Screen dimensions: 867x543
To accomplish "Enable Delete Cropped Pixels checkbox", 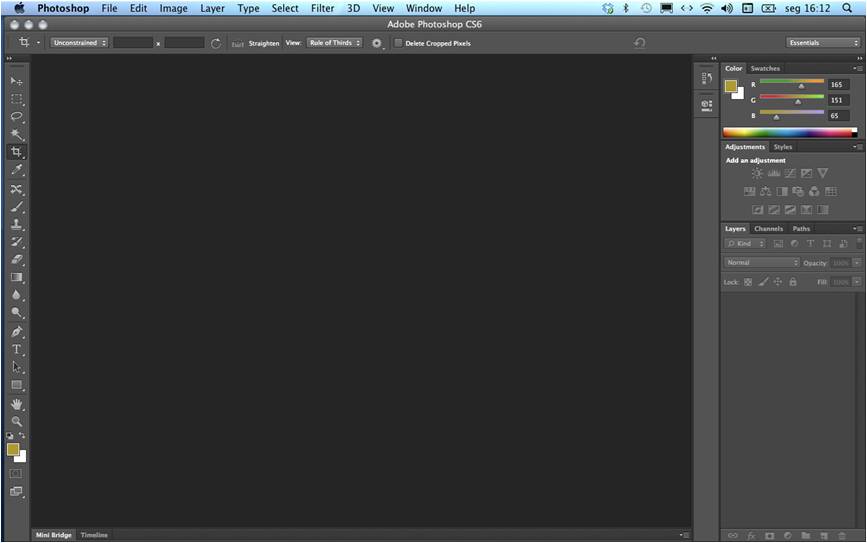I will pyautogui.click(x=398, y=43).
